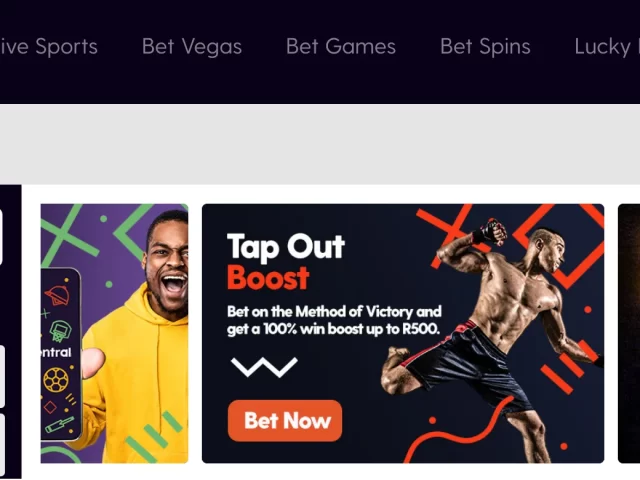Tap the yellow soccer ball icon

(x=56, y=380)
